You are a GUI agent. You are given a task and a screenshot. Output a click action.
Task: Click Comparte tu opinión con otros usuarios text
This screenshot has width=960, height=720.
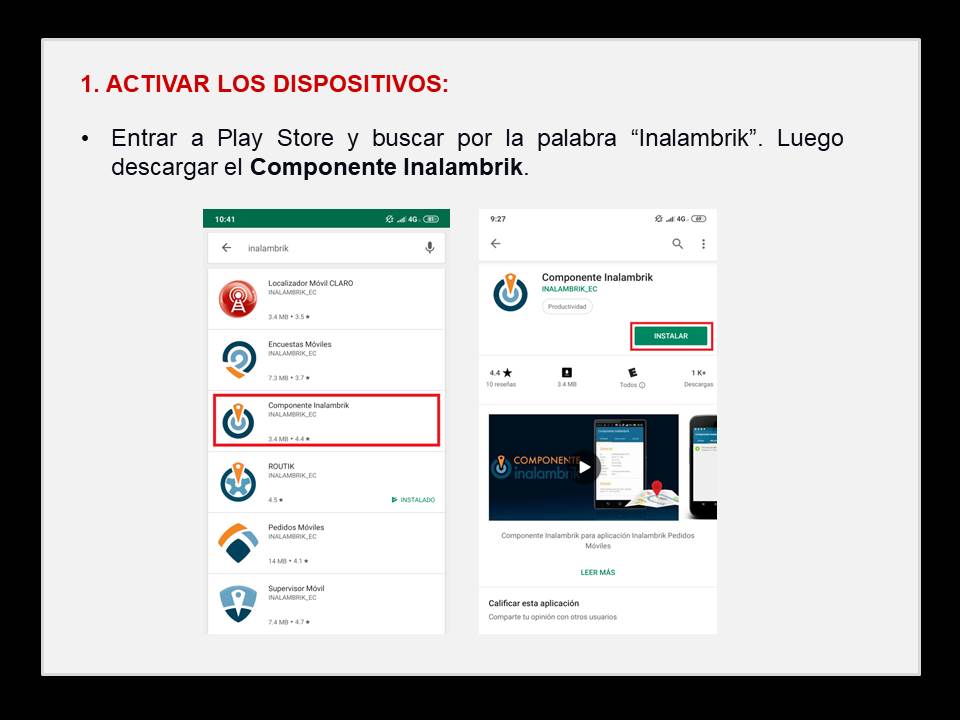[x=552, y=617]
